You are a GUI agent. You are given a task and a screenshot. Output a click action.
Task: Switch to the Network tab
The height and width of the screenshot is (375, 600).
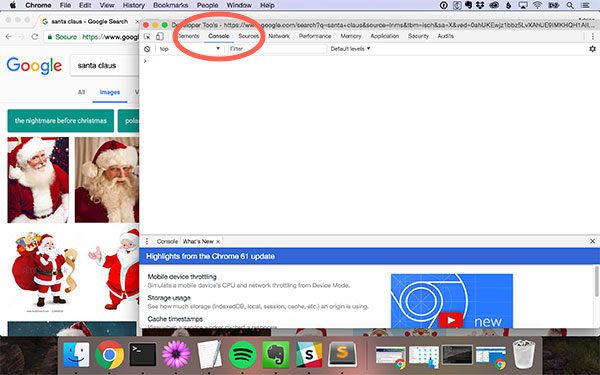pos(279,36)
